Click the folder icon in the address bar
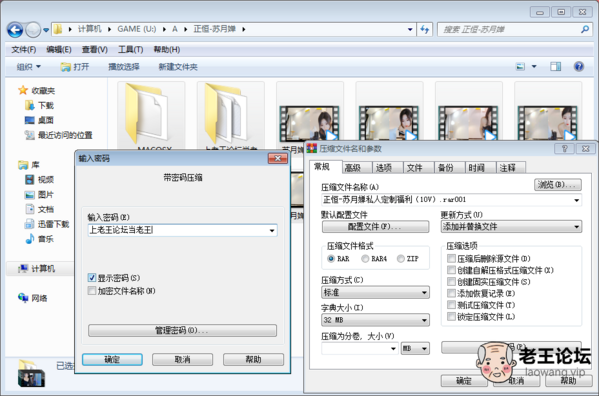This screenshot has height=396, width=599. click(x=58, y=29)
